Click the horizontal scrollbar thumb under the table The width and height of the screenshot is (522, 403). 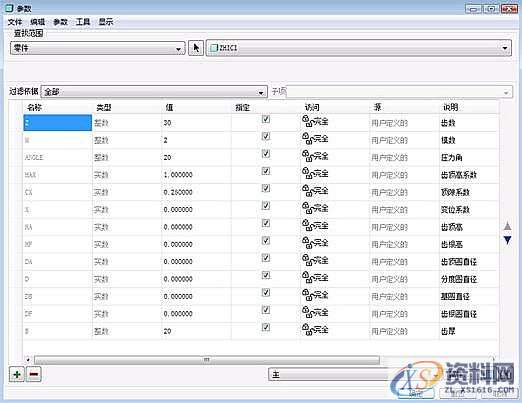207,360
